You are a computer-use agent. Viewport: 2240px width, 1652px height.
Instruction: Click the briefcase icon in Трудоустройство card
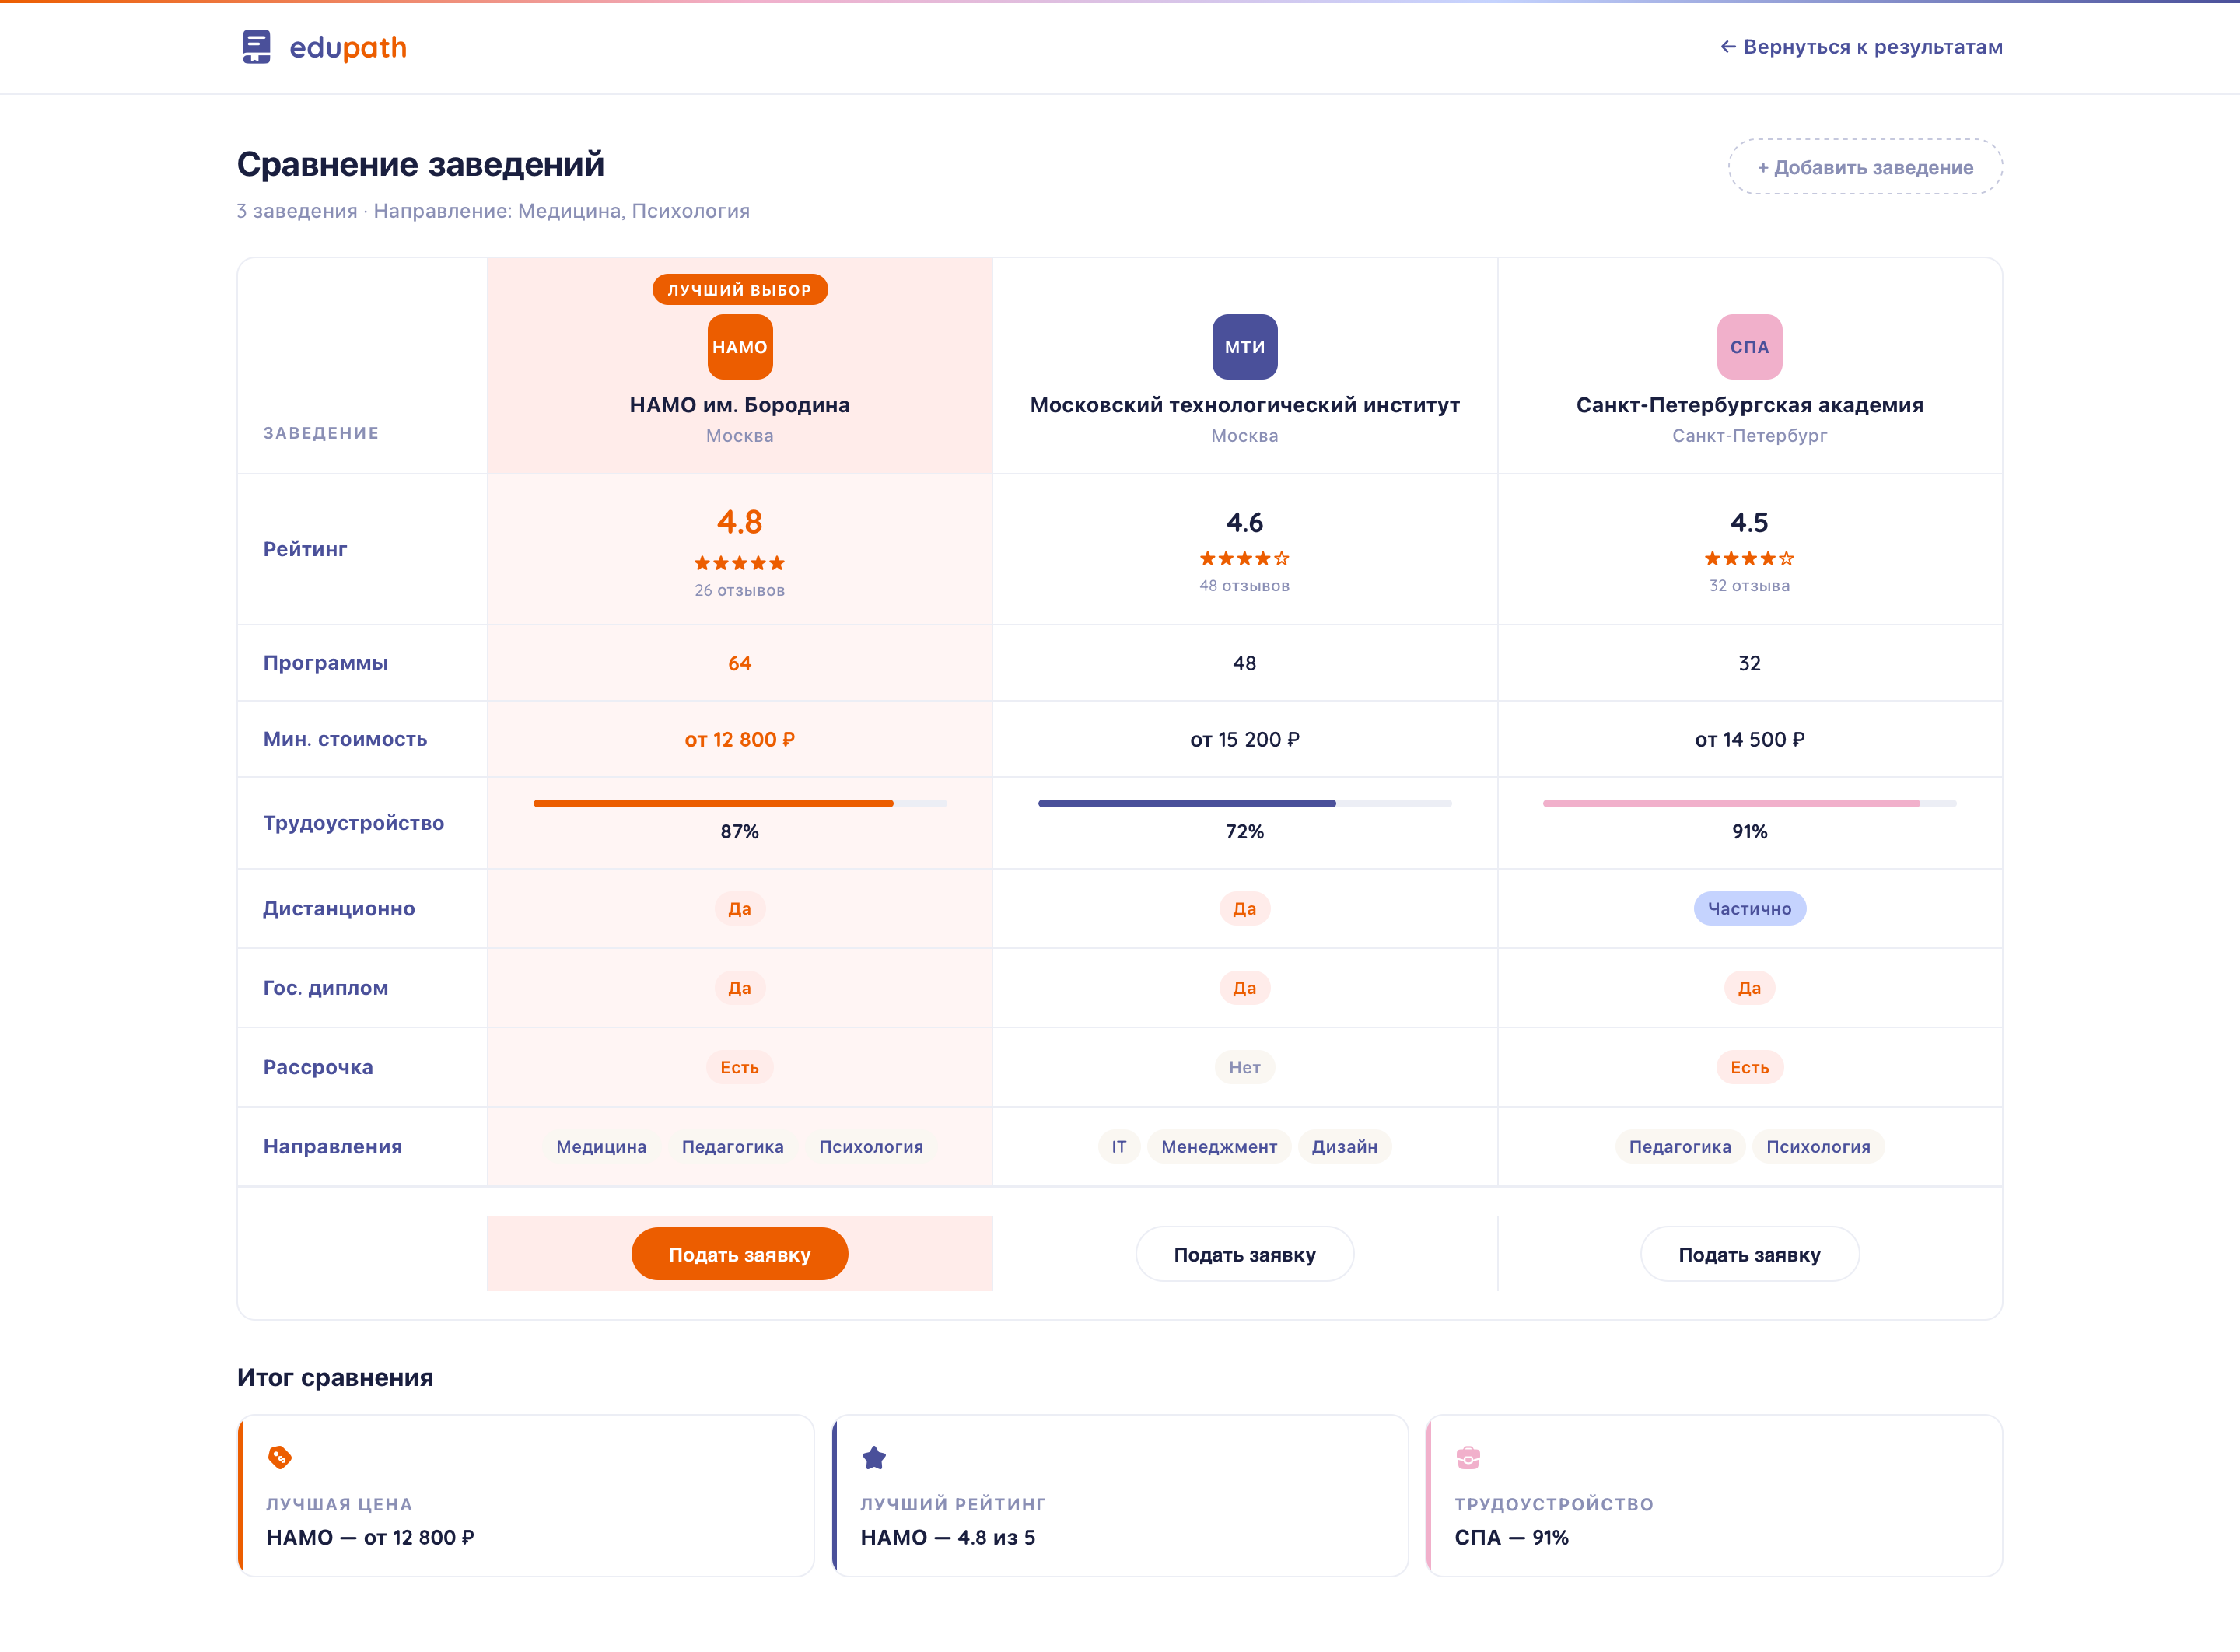pyautogui.click(x=1468, y=1458)
